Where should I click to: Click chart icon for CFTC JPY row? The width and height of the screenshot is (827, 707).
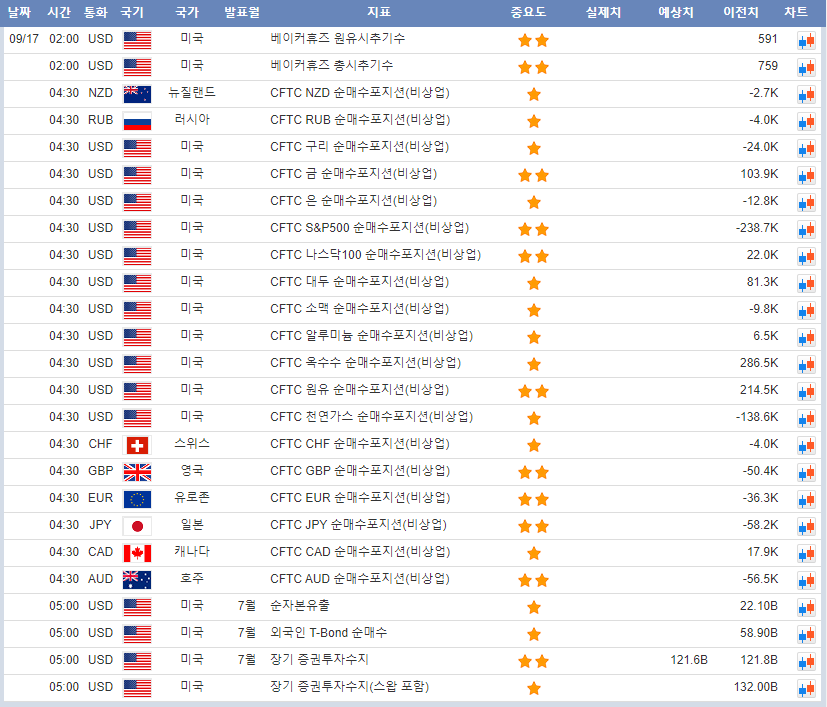[805, 527]
